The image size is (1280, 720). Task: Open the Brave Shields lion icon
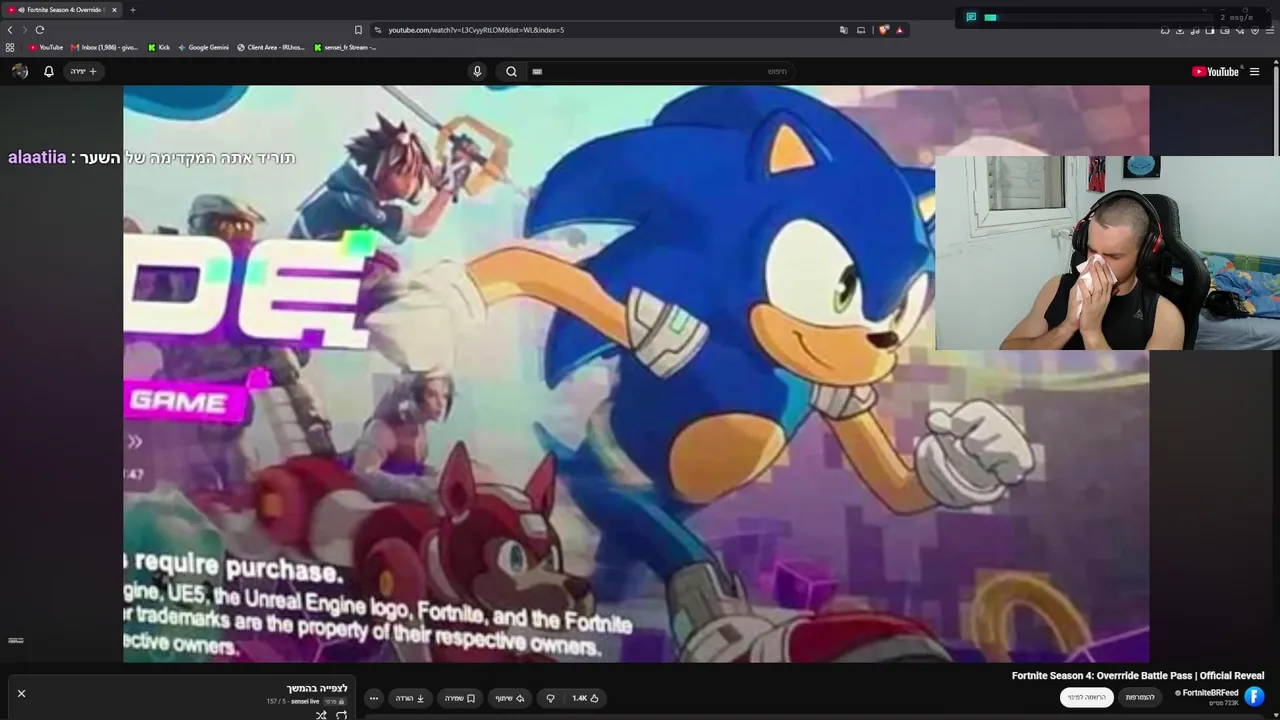tap(884, 30)
